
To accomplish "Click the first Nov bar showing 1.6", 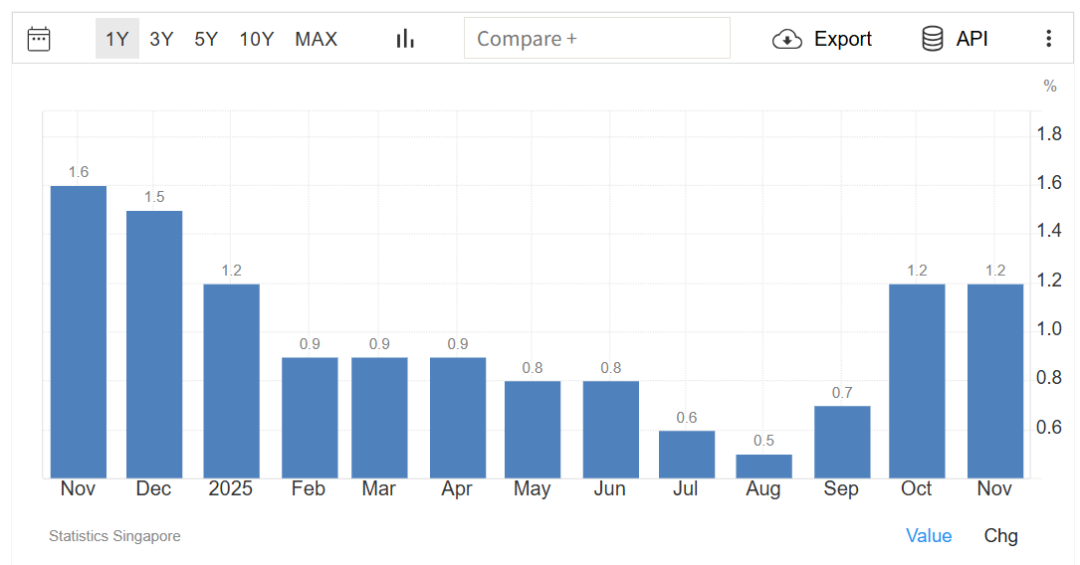I will tap(78, 332).
